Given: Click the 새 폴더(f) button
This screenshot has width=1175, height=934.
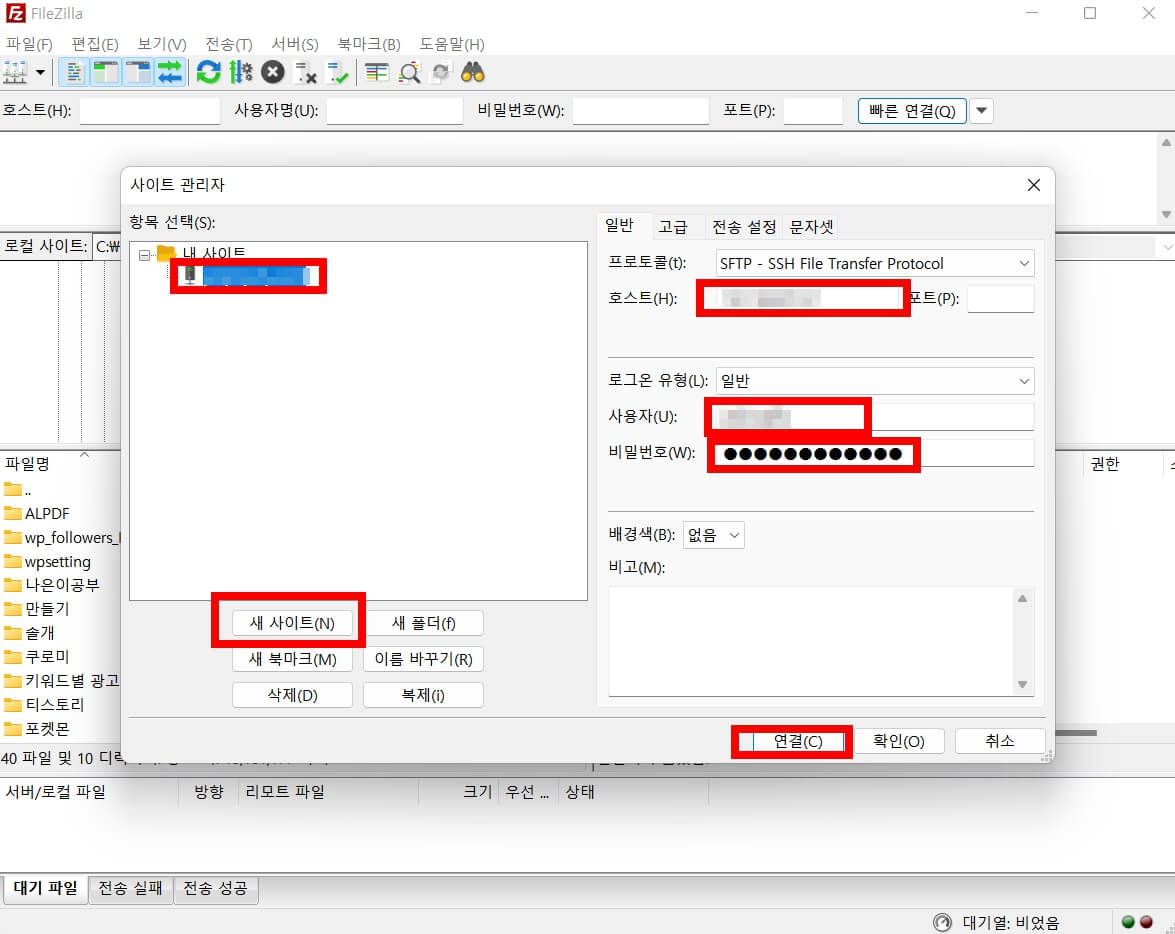Looking at the screenshot, I should point(423,623).
